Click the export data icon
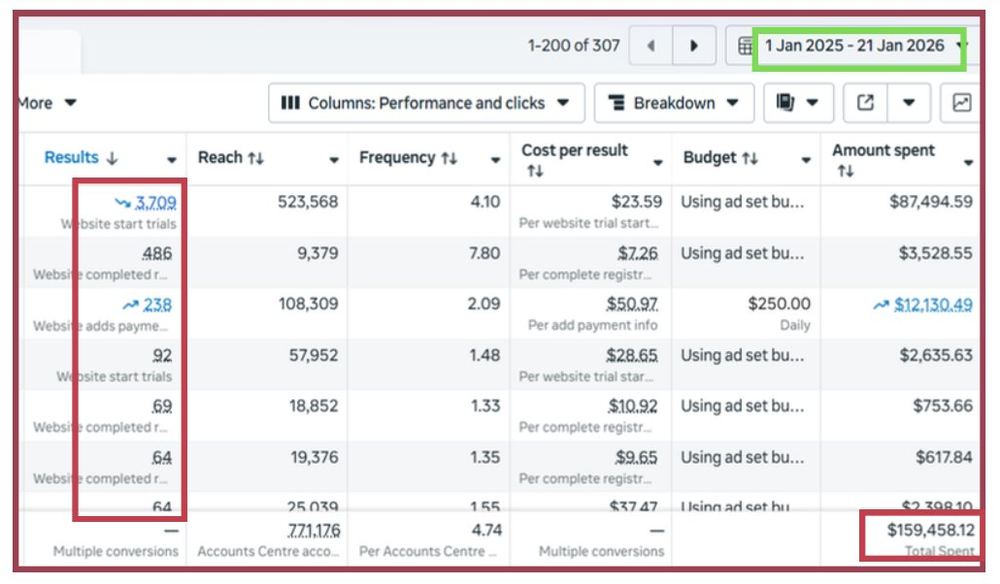This screenshot has height=584, width=1000. 865,103
